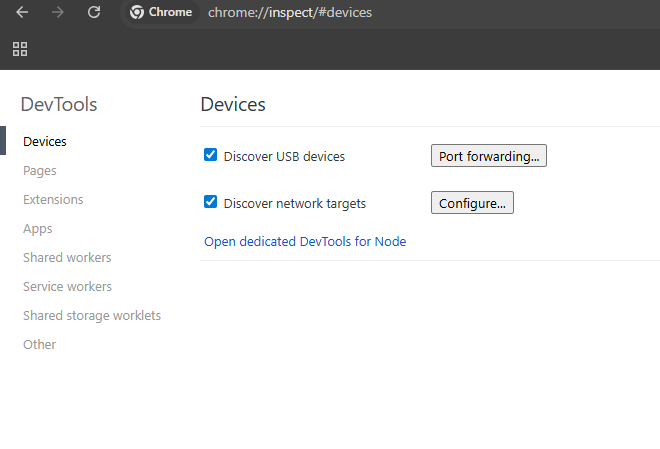Switch to Extensions in the sidebar
The height and width of the screenshot is (449, 660).
click(x=53, y=199)
